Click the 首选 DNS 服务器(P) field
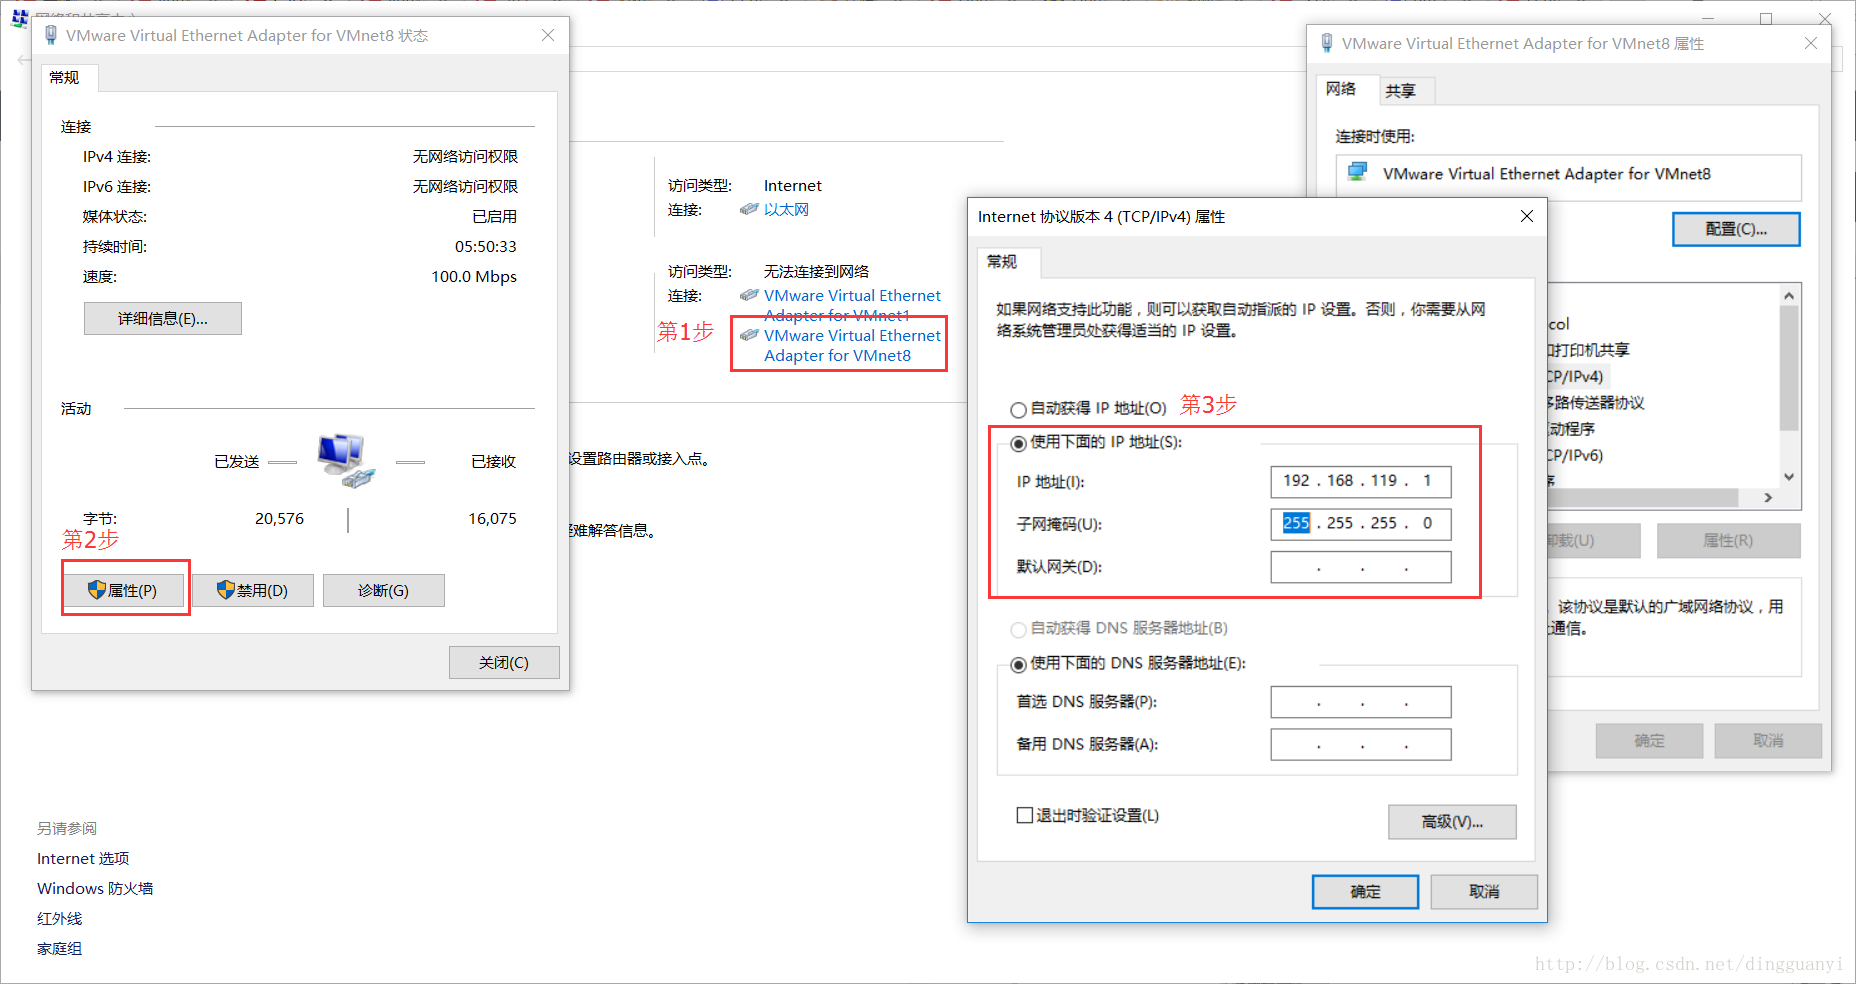The height and width of the screenshot is (984, 1856). click(1360, 702)
